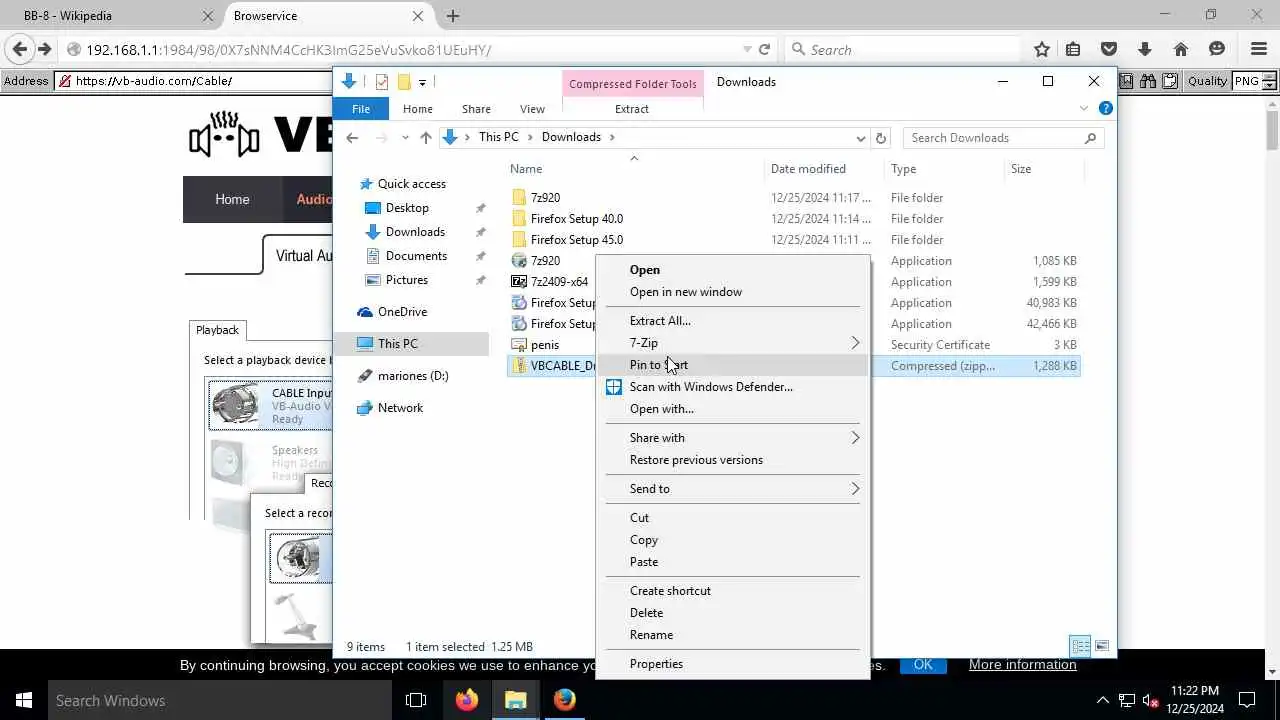Viewport: 1280px width, 720px height.
Task: Open the Windows Start button
Action: point(23,700)
